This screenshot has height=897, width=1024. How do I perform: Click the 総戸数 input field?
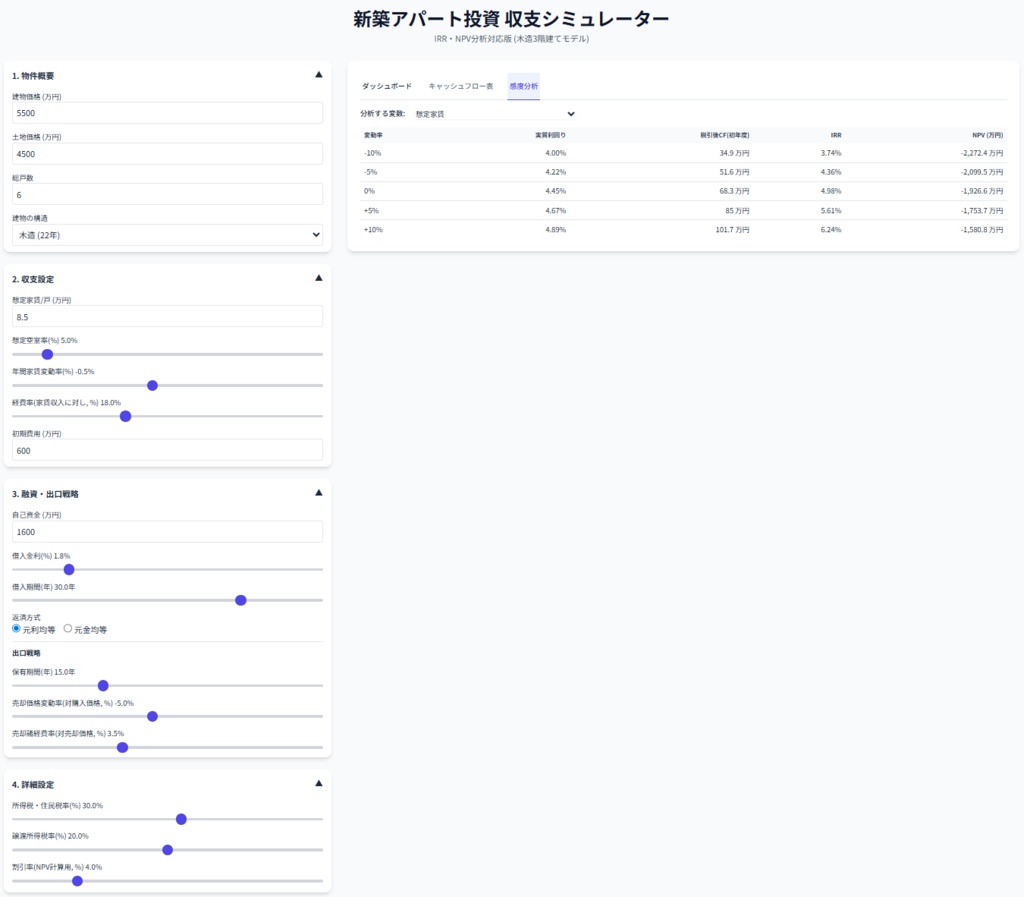[166, 194]
